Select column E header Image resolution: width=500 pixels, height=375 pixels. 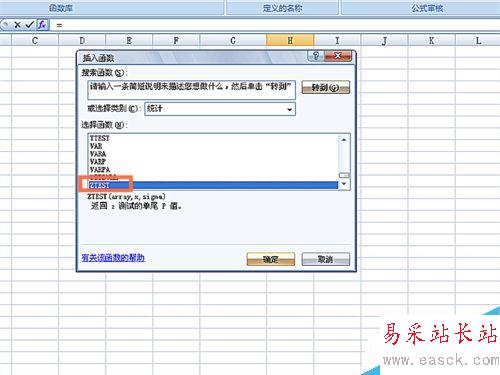(129, 41)
